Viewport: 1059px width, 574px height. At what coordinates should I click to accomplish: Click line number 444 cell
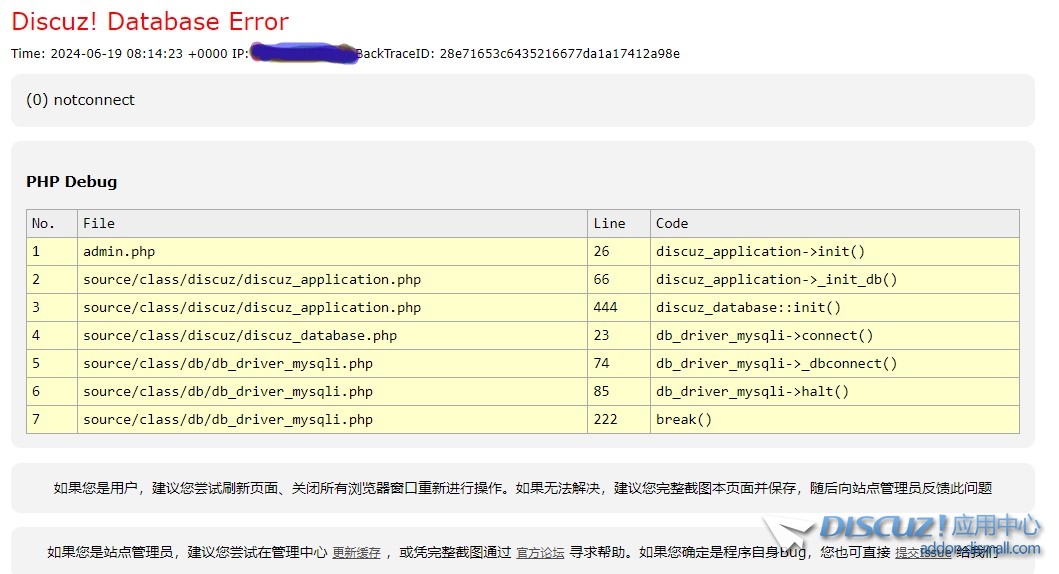pos(606,307)
